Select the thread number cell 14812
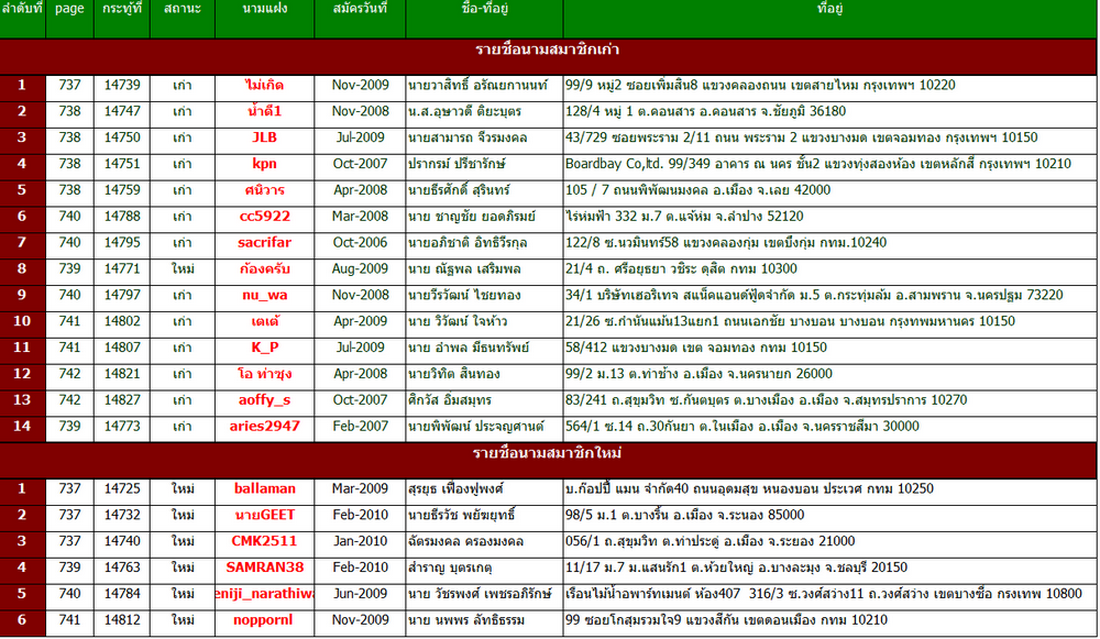The image size is (1100, 639). click(x=123, y=620)
